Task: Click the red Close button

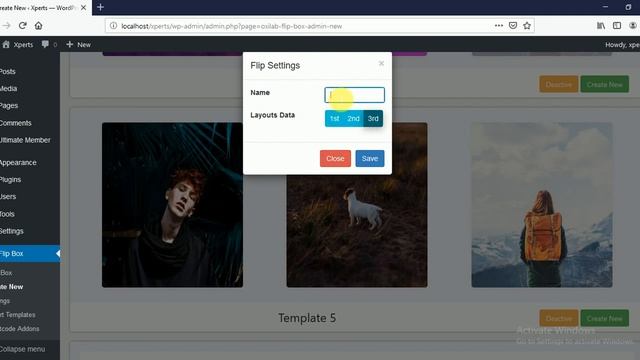Action: (335, 158)
